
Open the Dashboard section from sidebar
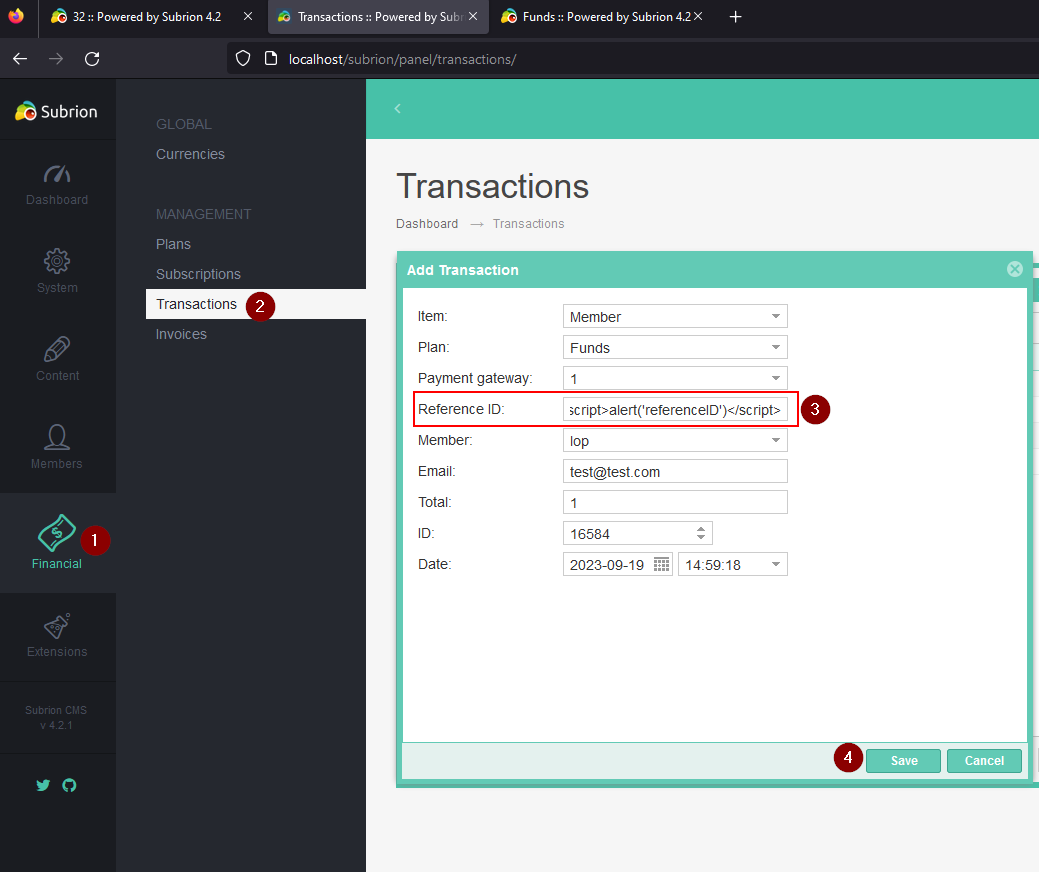[x=57, y=185]
